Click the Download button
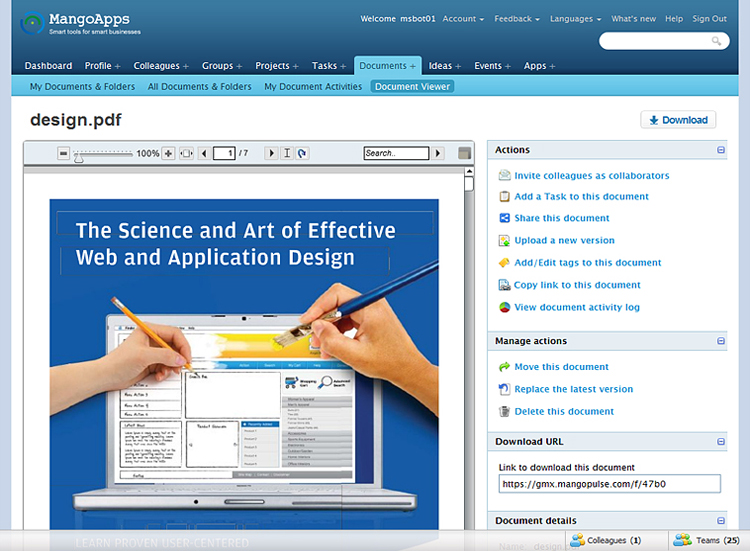This screenshot has width=750, height=551. (x=678, y=120)
